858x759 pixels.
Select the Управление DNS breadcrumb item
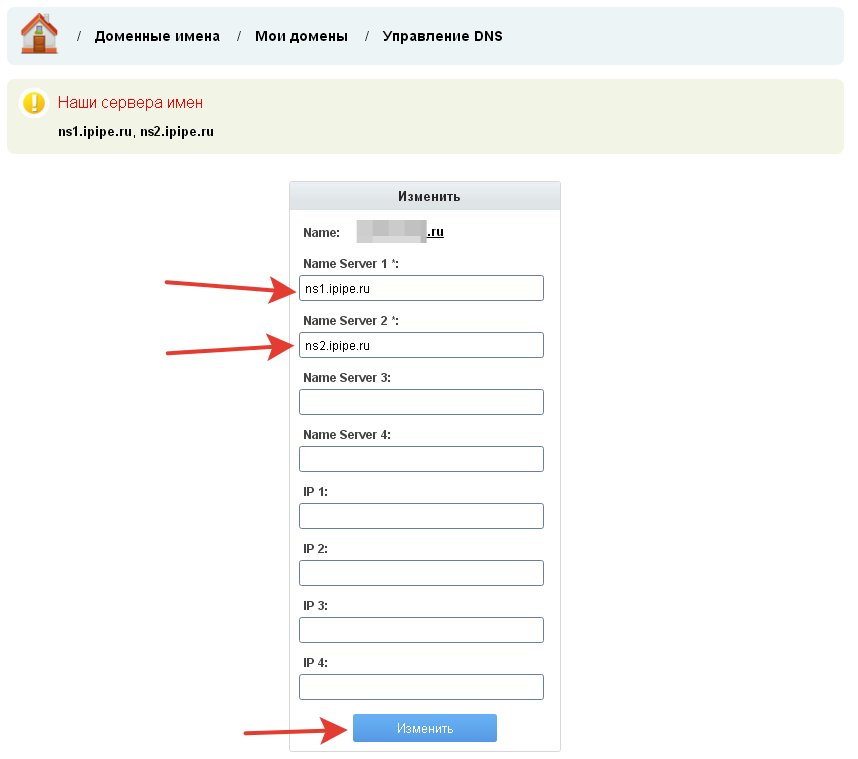[442, 36]
